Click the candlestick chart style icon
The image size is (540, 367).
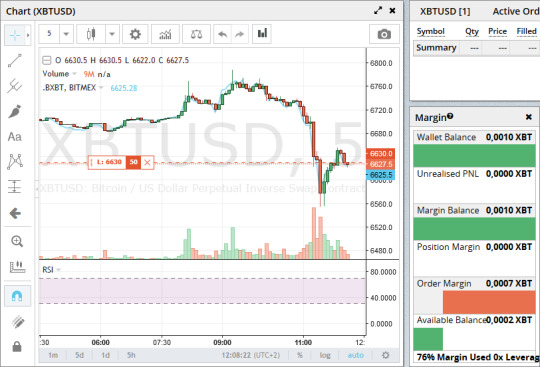91,34
